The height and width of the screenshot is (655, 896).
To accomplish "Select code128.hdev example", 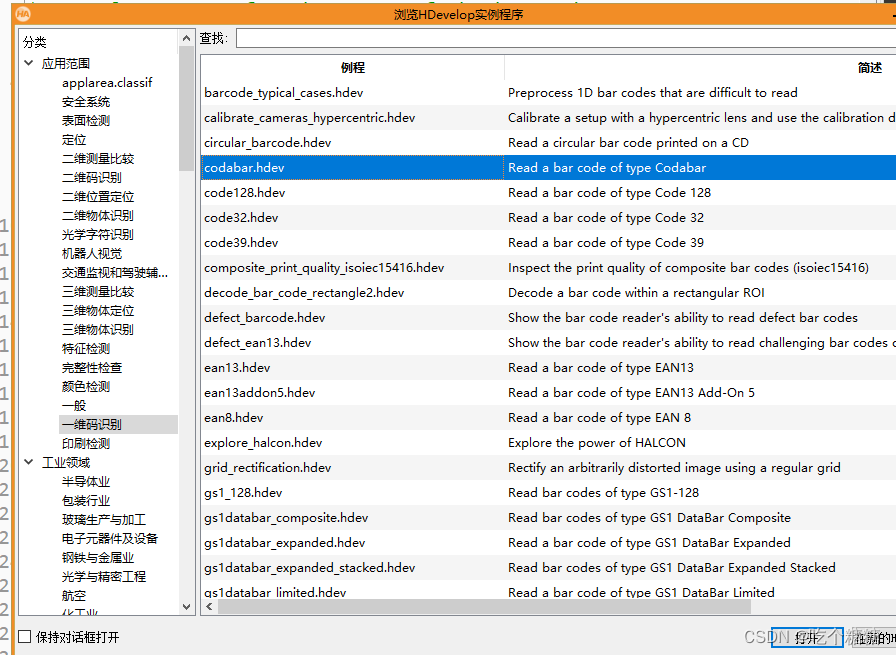I will [x=245, y=193].
